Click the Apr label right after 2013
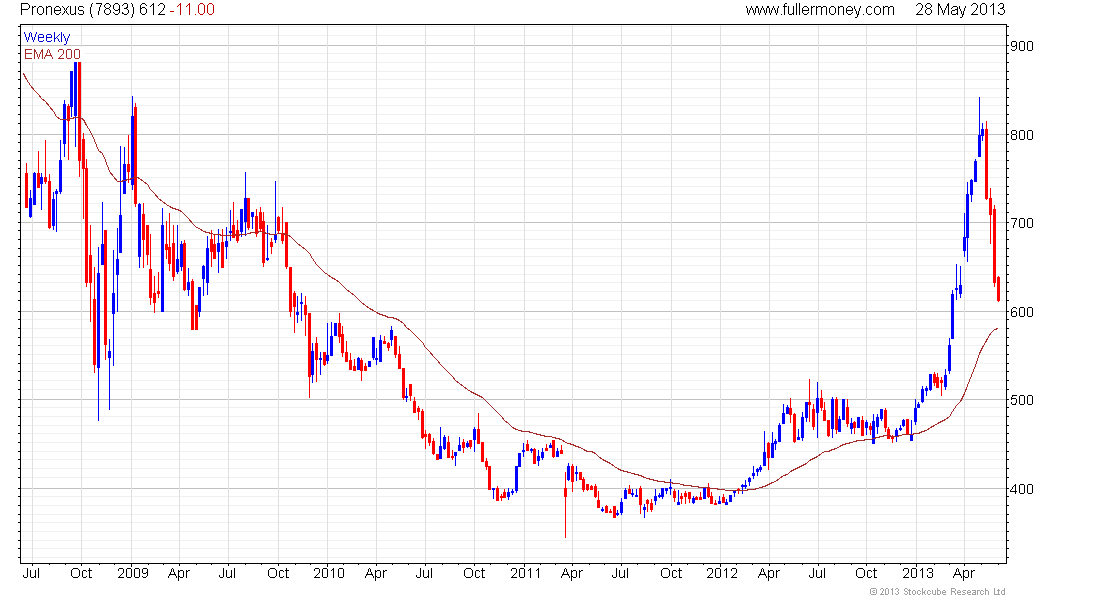This screenshot has height=600, width=1100. click(964, 573)
